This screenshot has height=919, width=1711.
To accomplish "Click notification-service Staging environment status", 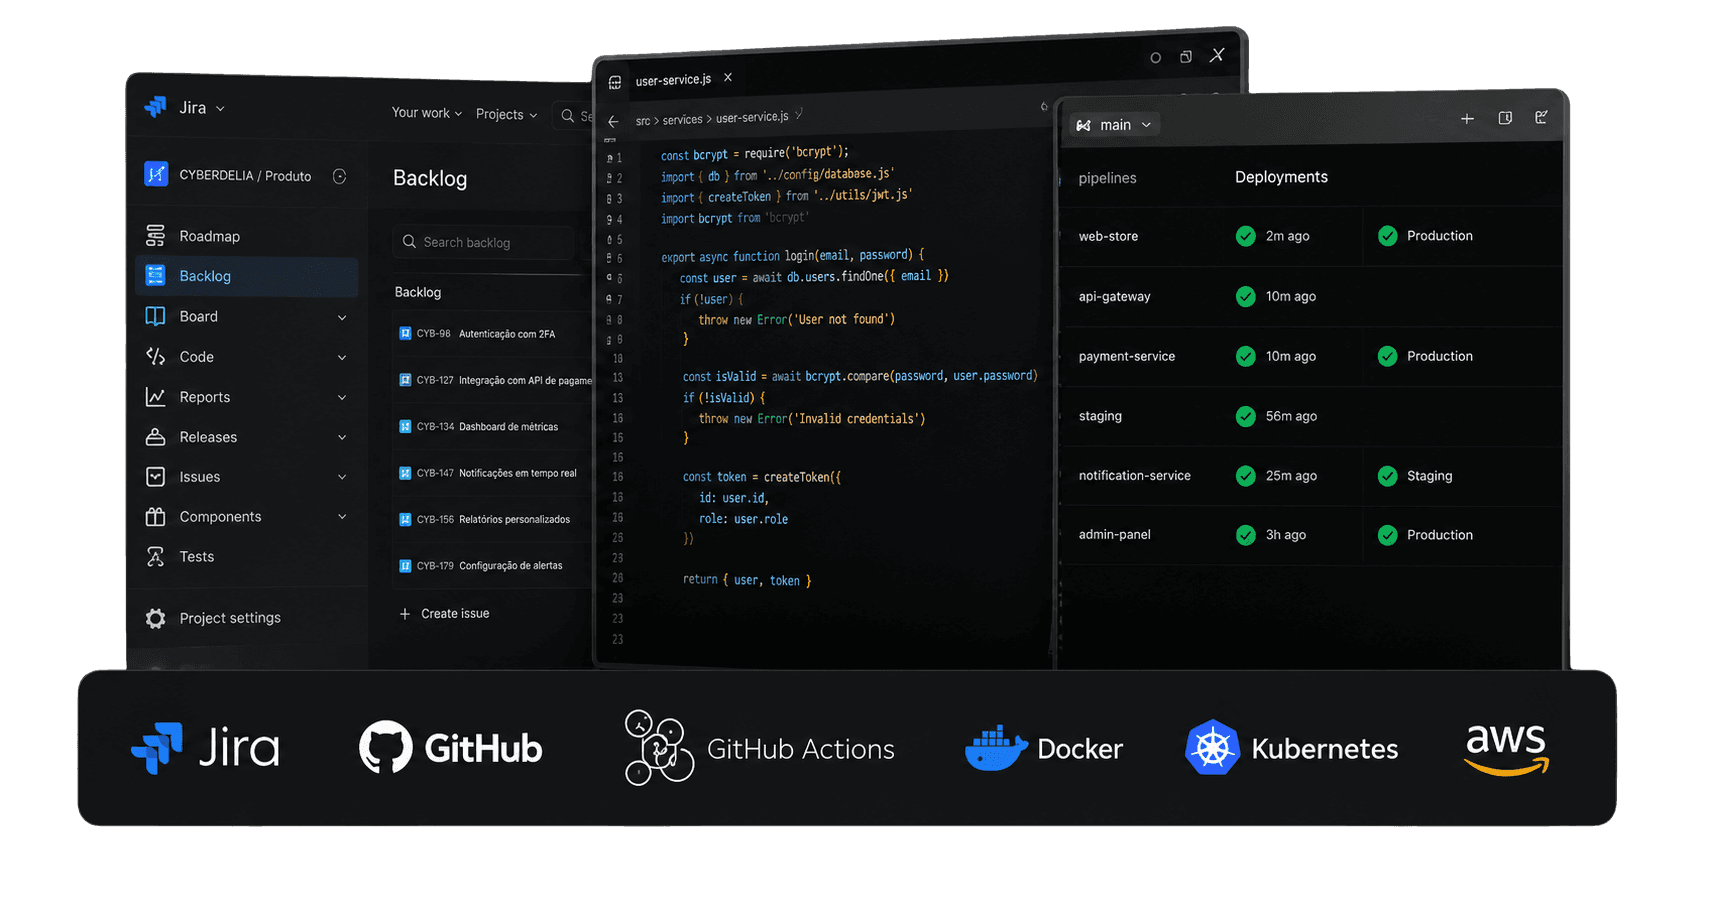I will coord(1415,476).
